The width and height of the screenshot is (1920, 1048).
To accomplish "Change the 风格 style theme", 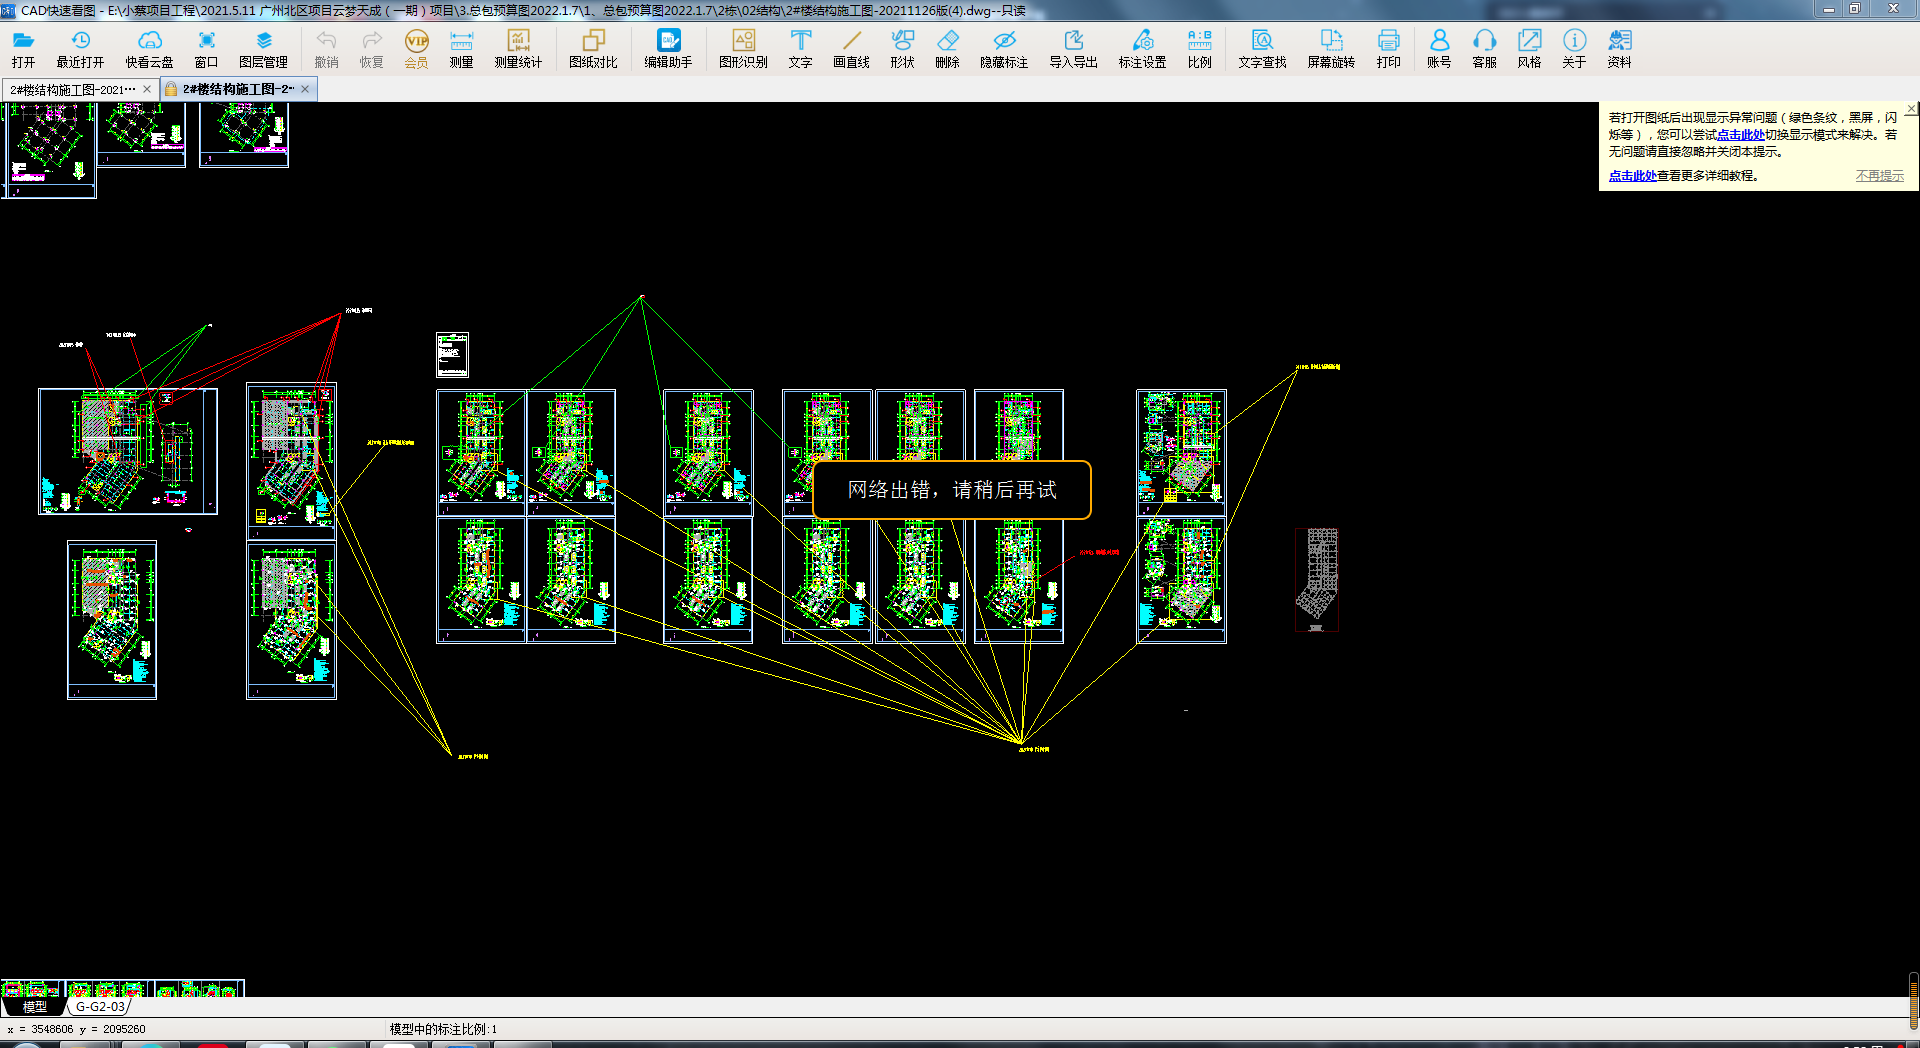I will point(1529,48).
